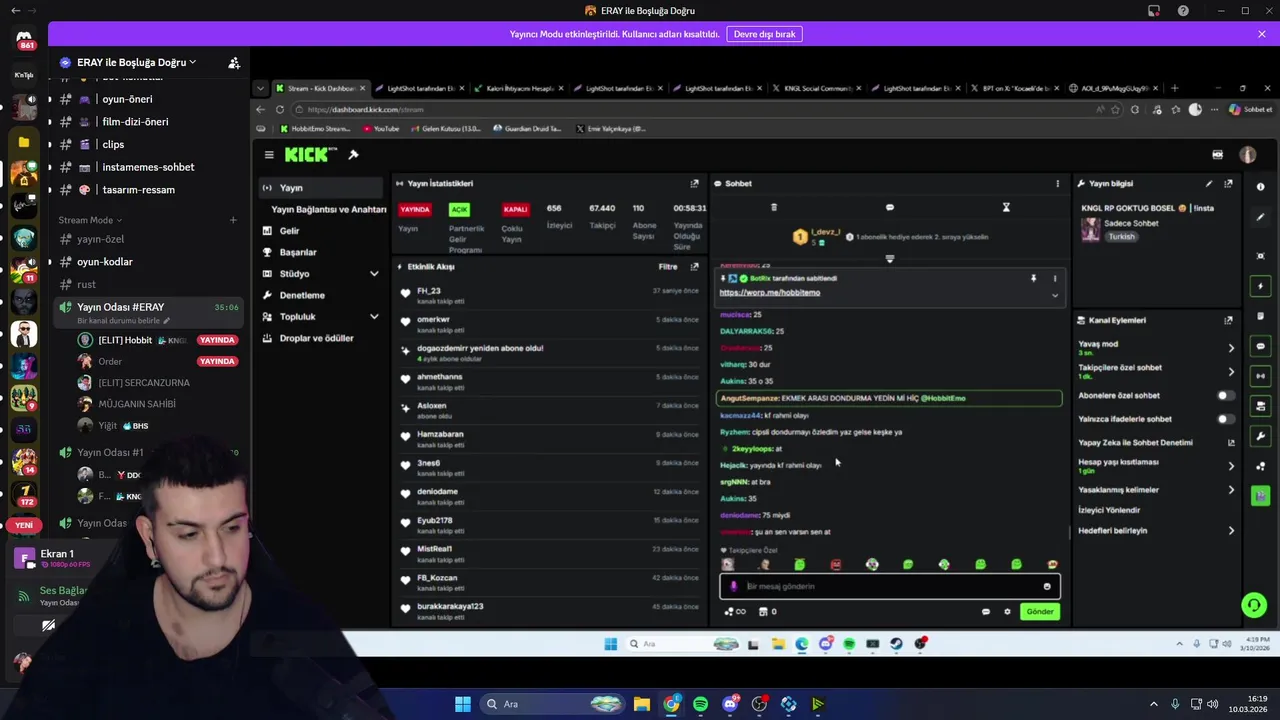Click the Kick logo

pyautogui.click(x=312, y=155)
